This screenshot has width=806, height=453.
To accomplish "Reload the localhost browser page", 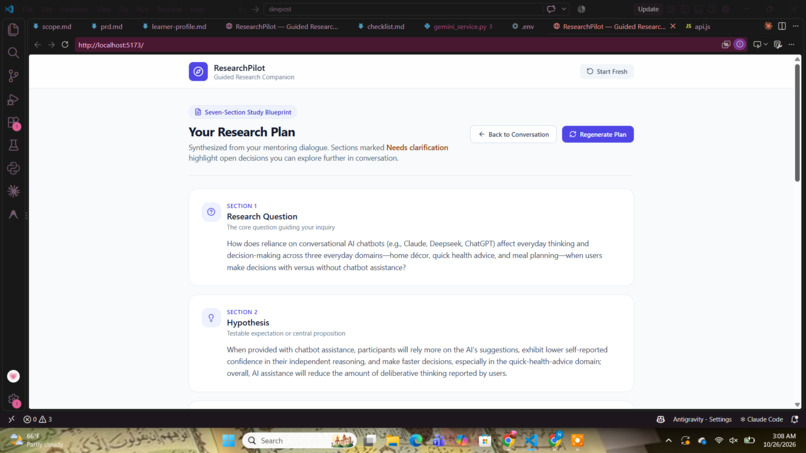I will [65, 45].
